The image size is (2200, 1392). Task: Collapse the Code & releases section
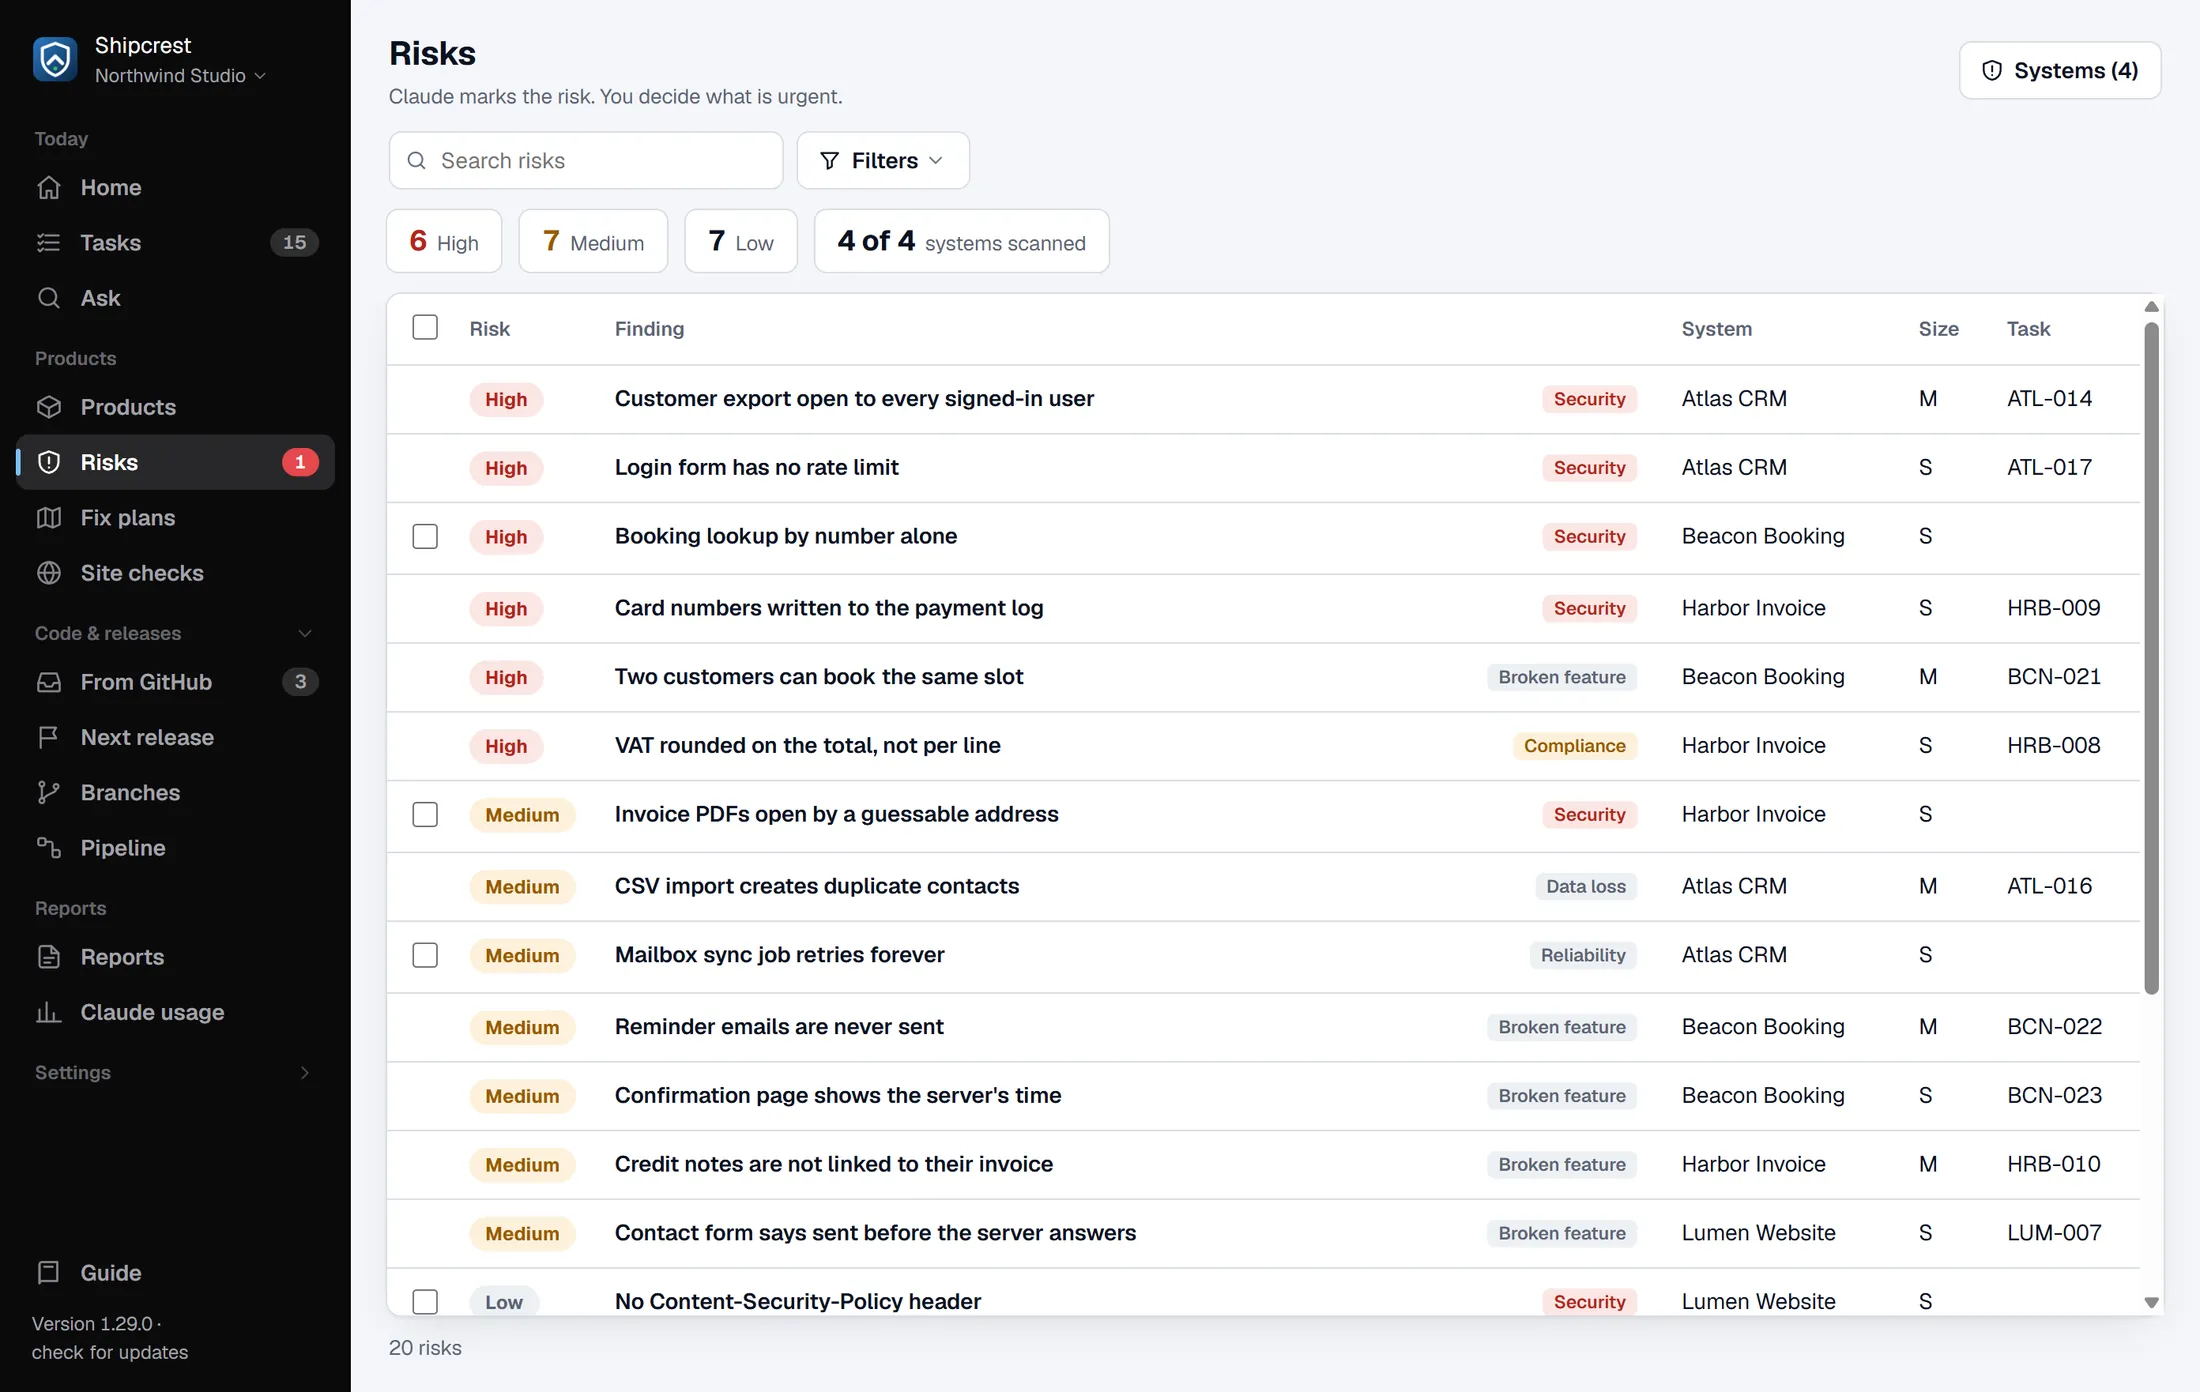(305, 633)
